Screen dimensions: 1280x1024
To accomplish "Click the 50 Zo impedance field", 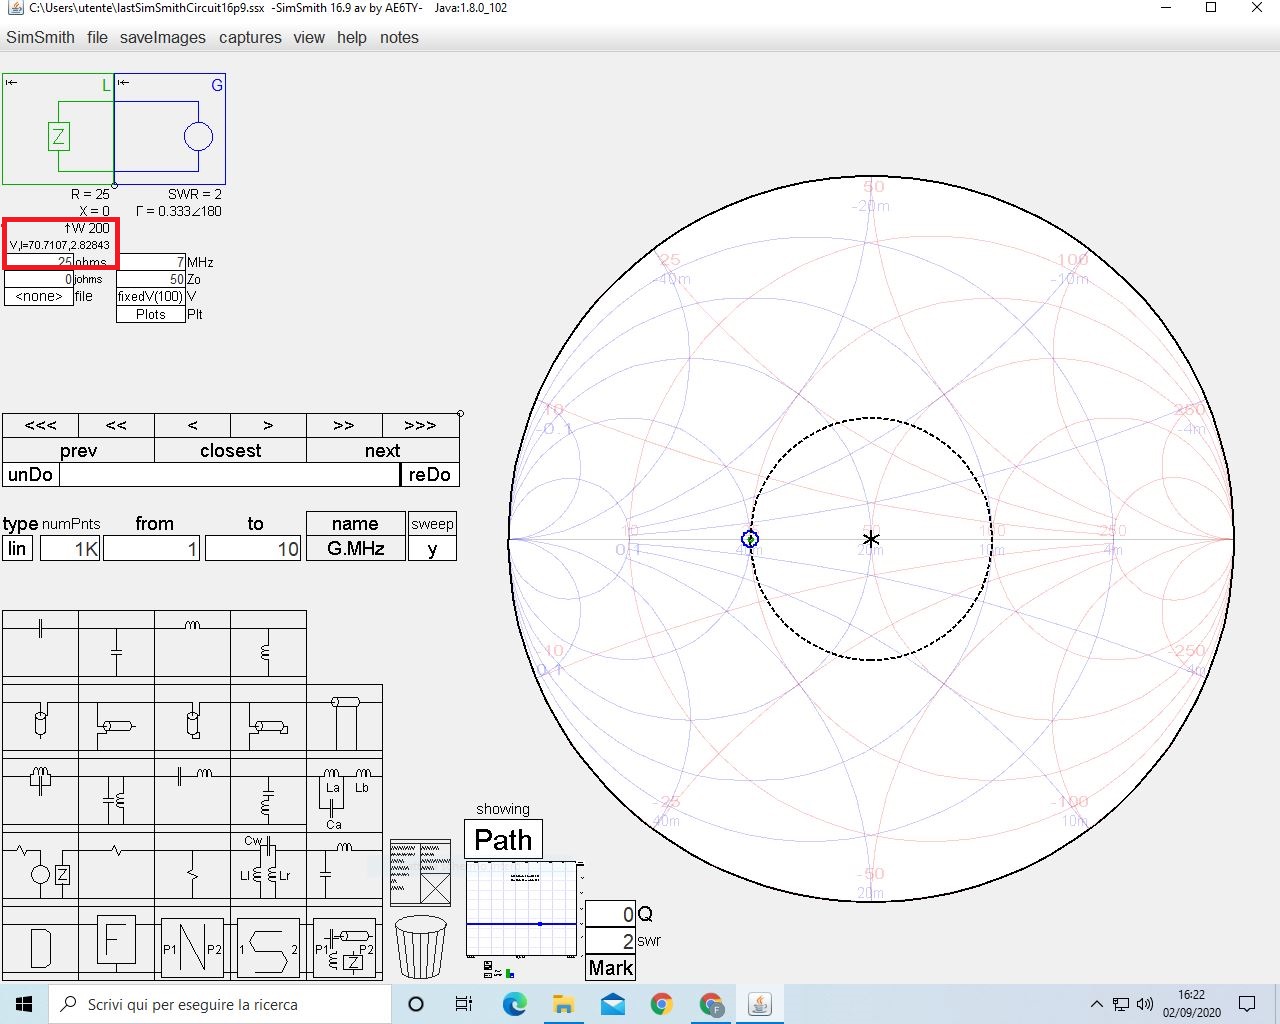I will point(151,279).
